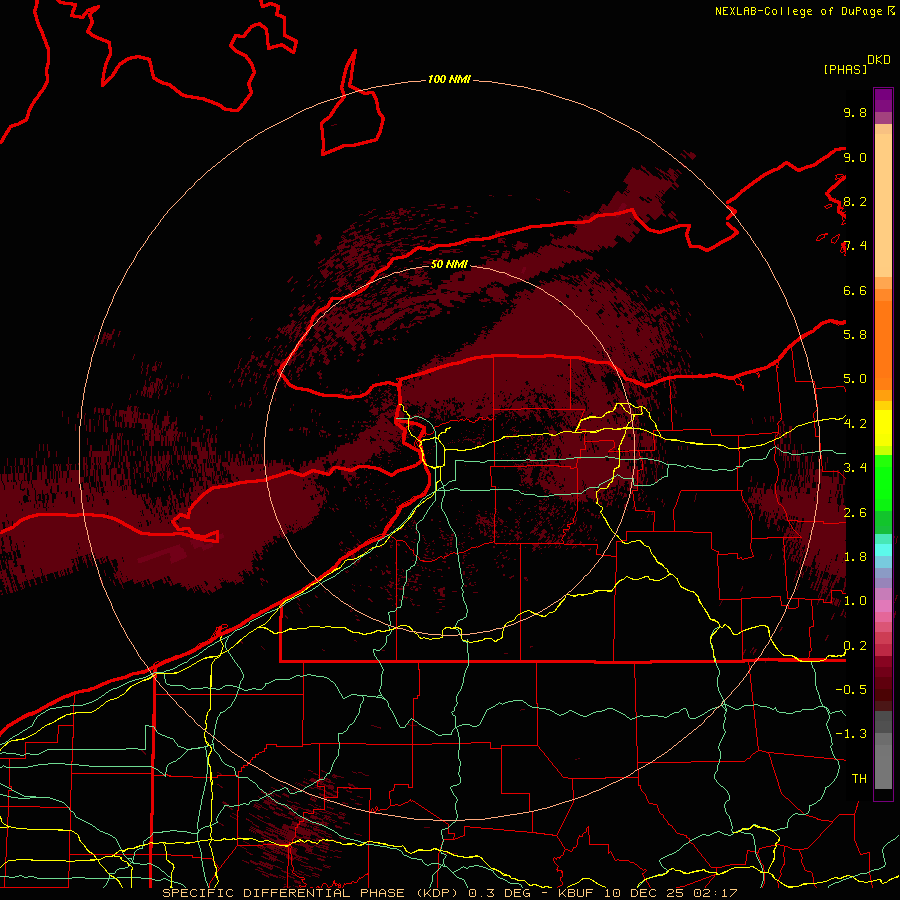Click the 3.4 value on color scale
This screenshot has height=900, width=900.
[x=855, y=468]
